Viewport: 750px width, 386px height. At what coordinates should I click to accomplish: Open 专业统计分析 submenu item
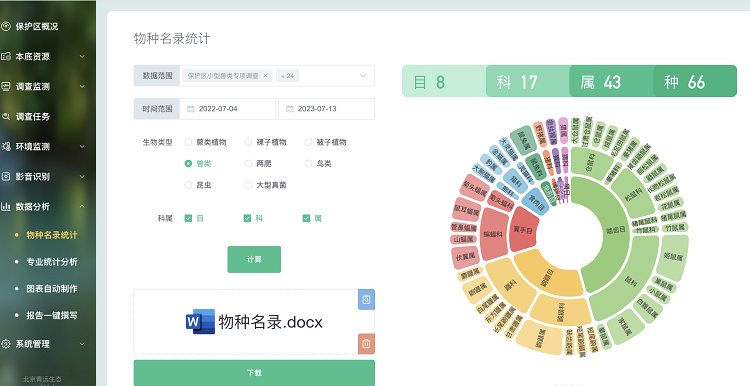pyautogui.click(x=52, y=262)
